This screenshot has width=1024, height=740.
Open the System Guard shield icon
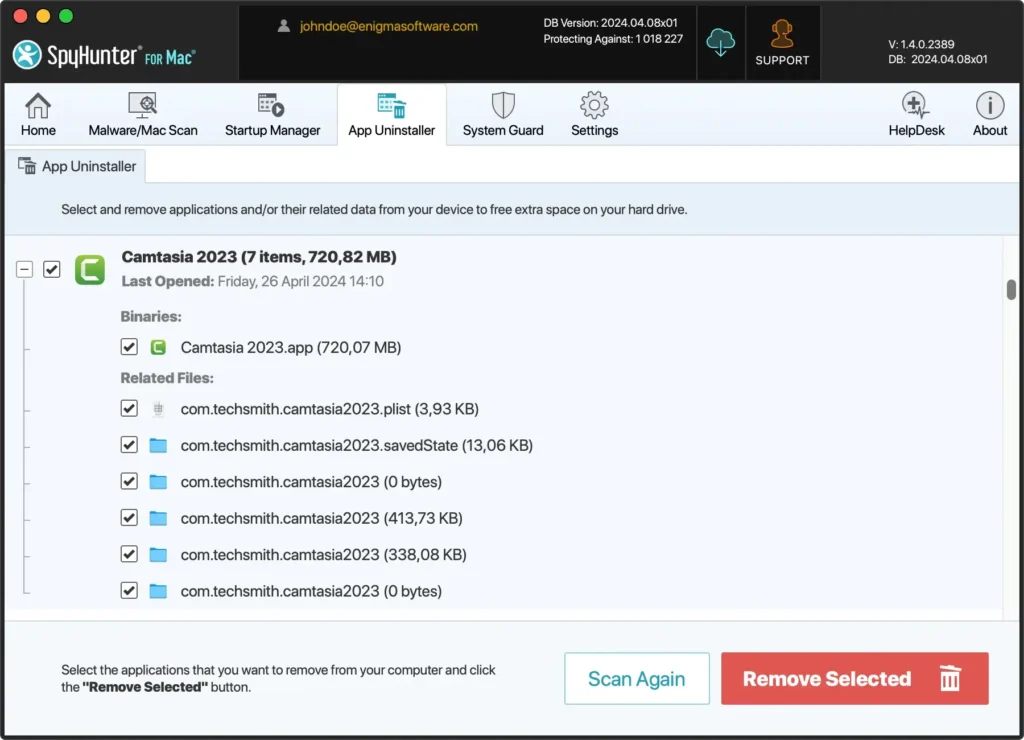click(503, 105)
